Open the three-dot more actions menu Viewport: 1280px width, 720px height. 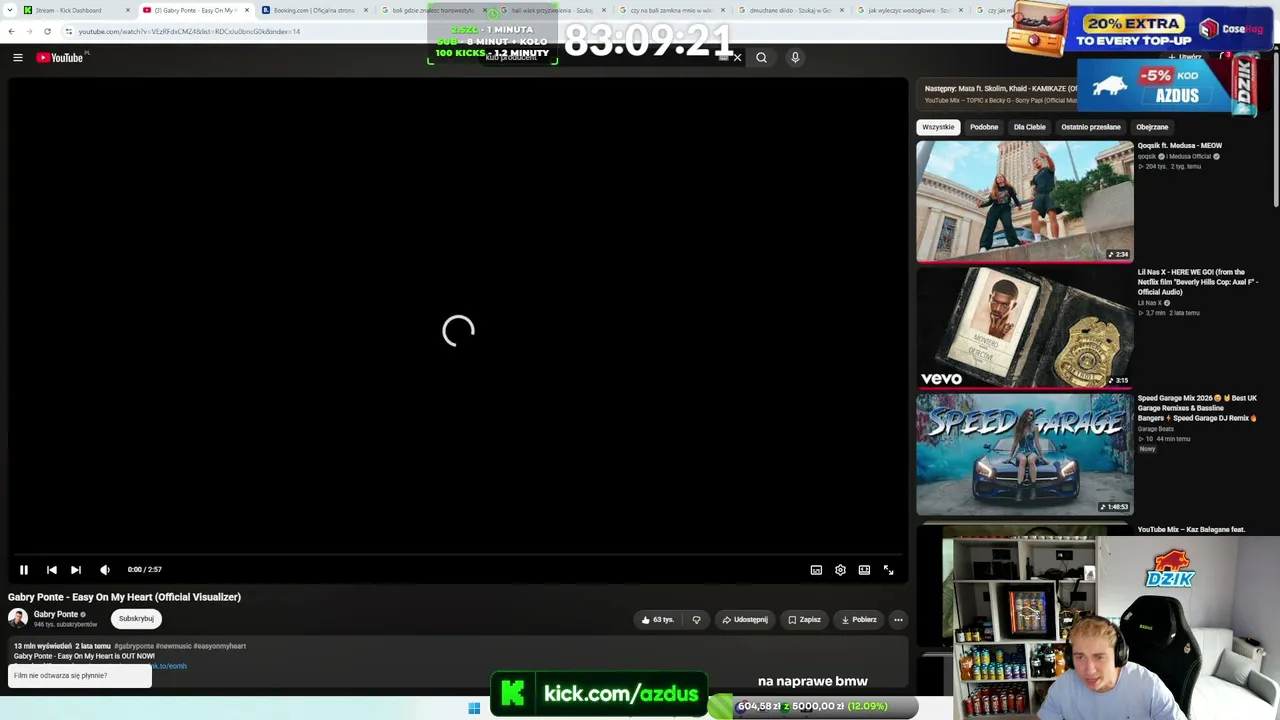(898, 620)
